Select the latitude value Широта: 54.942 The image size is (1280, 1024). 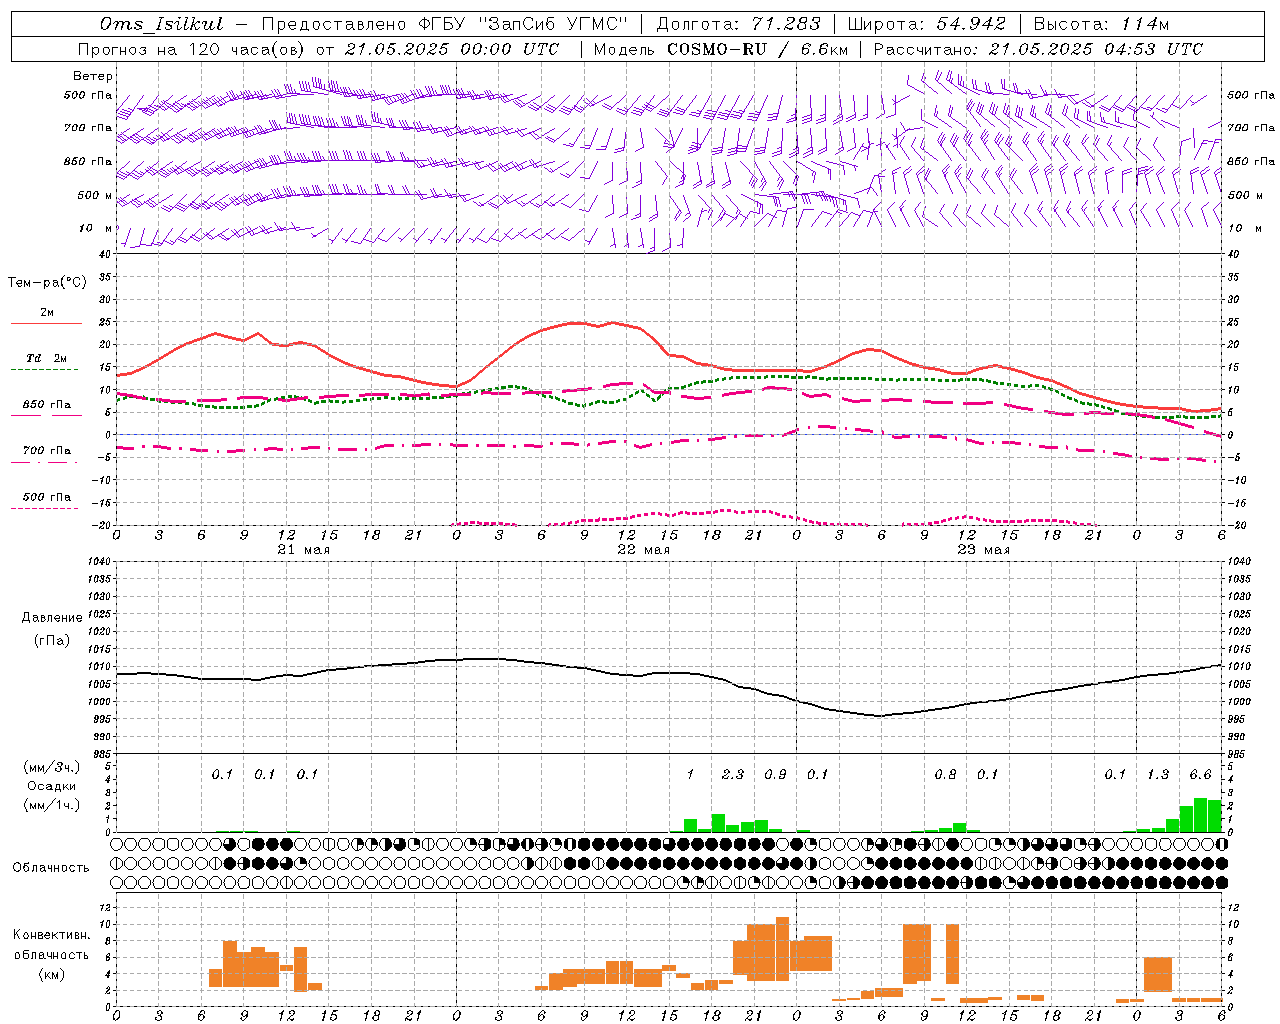click(926, 24)
